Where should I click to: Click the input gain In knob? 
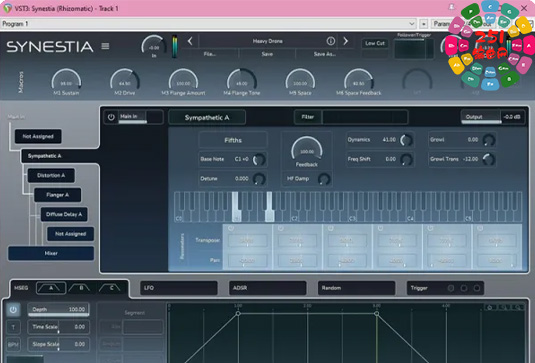pyautogui.click(x=154, y=46)
